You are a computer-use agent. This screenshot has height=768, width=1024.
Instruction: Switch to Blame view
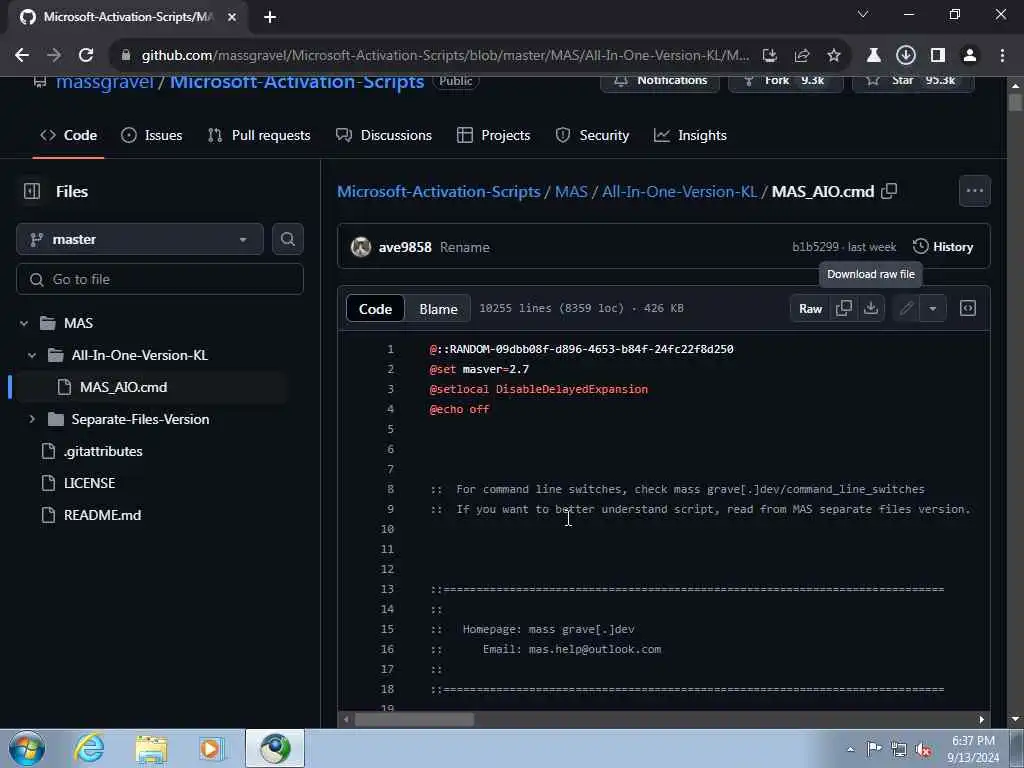[x=438, y=308]
